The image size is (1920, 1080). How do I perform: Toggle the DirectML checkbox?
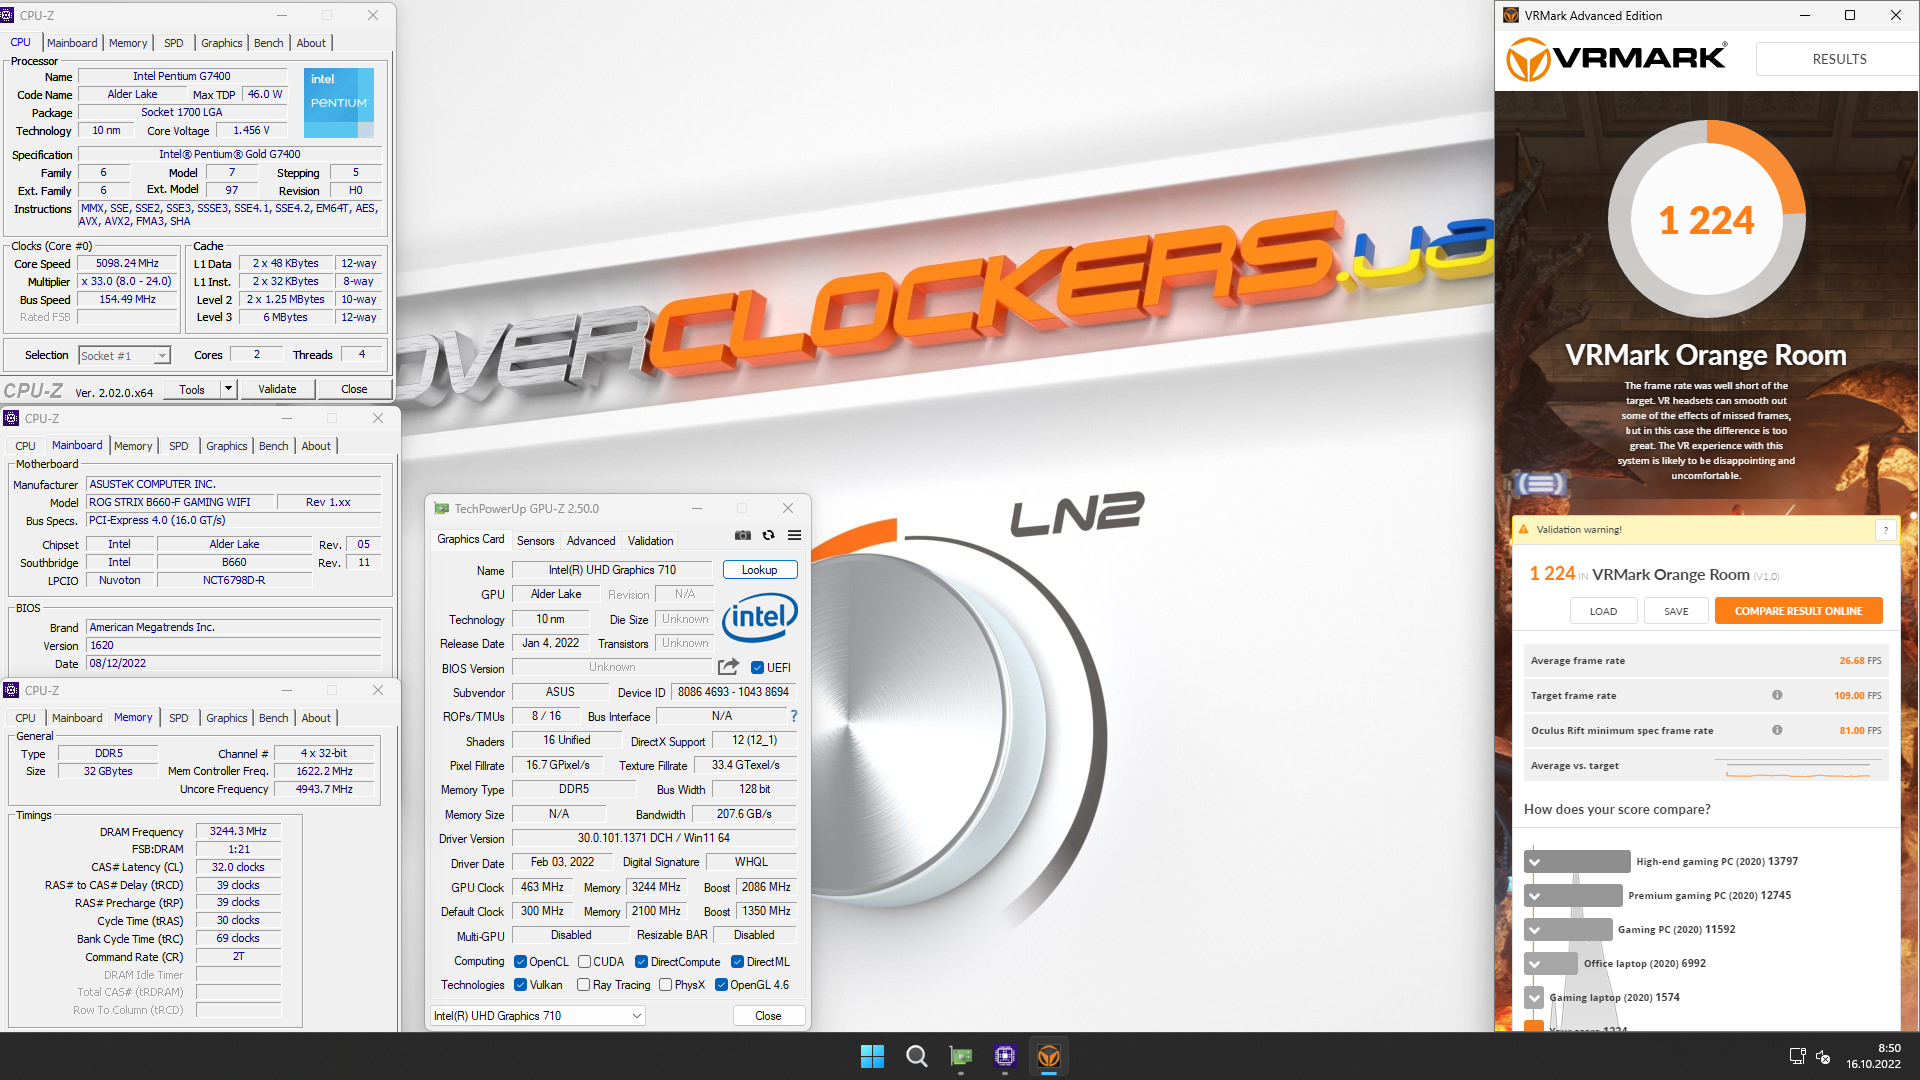pos(737,962)
